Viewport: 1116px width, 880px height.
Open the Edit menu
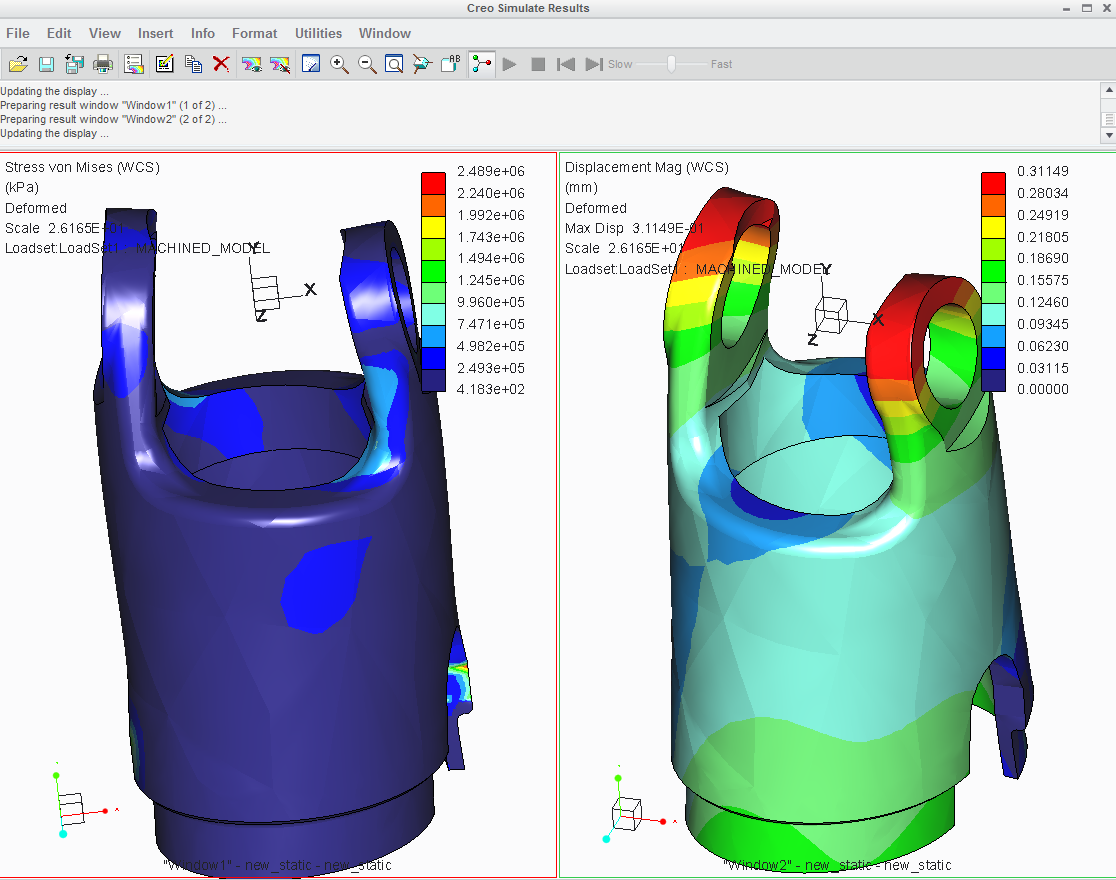pyautogui.click(x=59, y=33)
